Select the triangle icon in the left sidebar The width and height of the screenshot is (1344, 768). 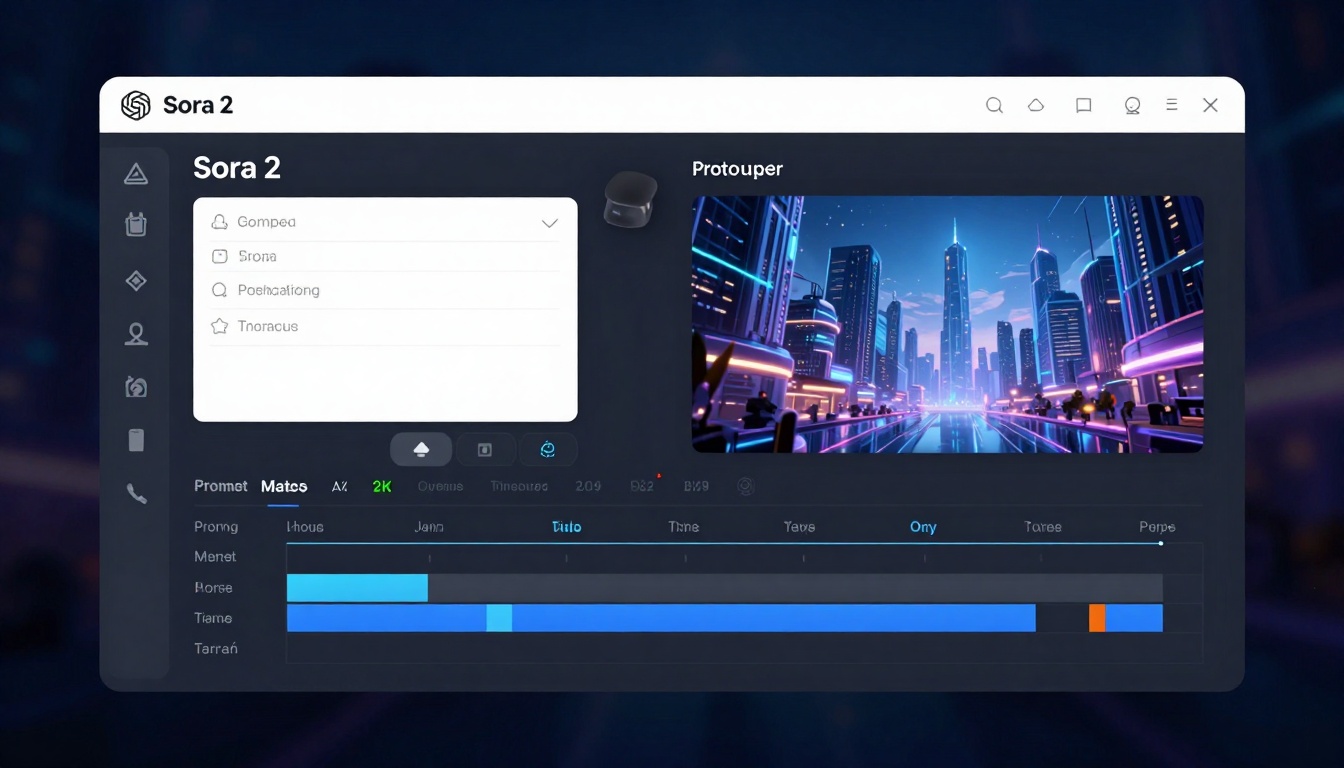[136, 174]
